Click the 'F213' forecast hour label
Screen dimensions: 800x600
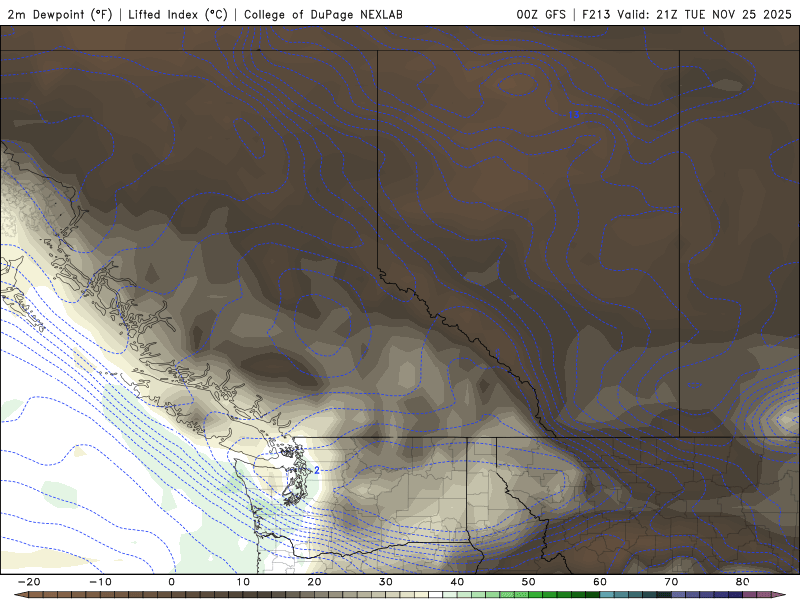pos(596,14)
